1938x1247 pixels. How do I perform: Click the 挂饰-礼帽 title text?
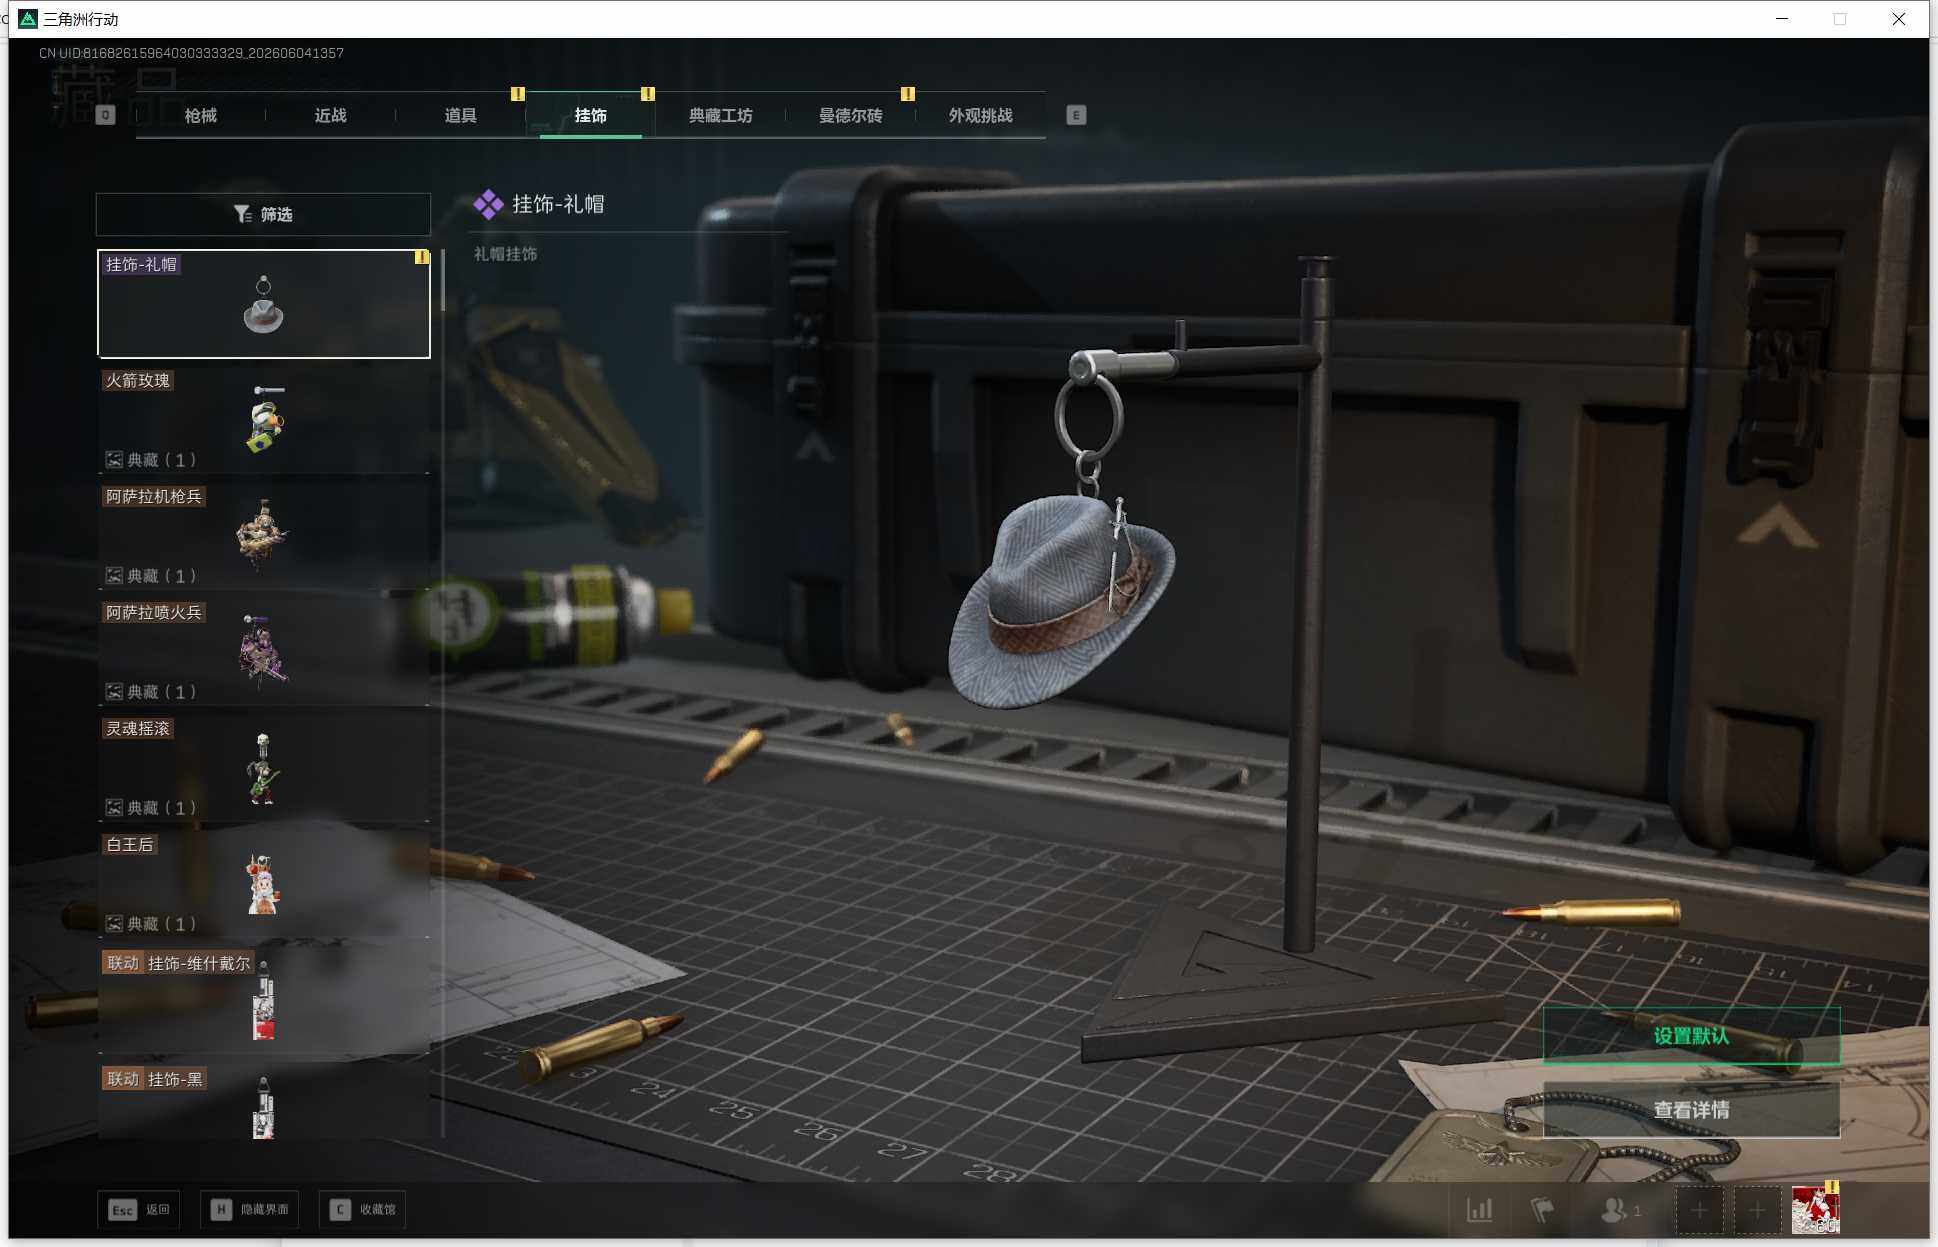click(x=558, y=204)
